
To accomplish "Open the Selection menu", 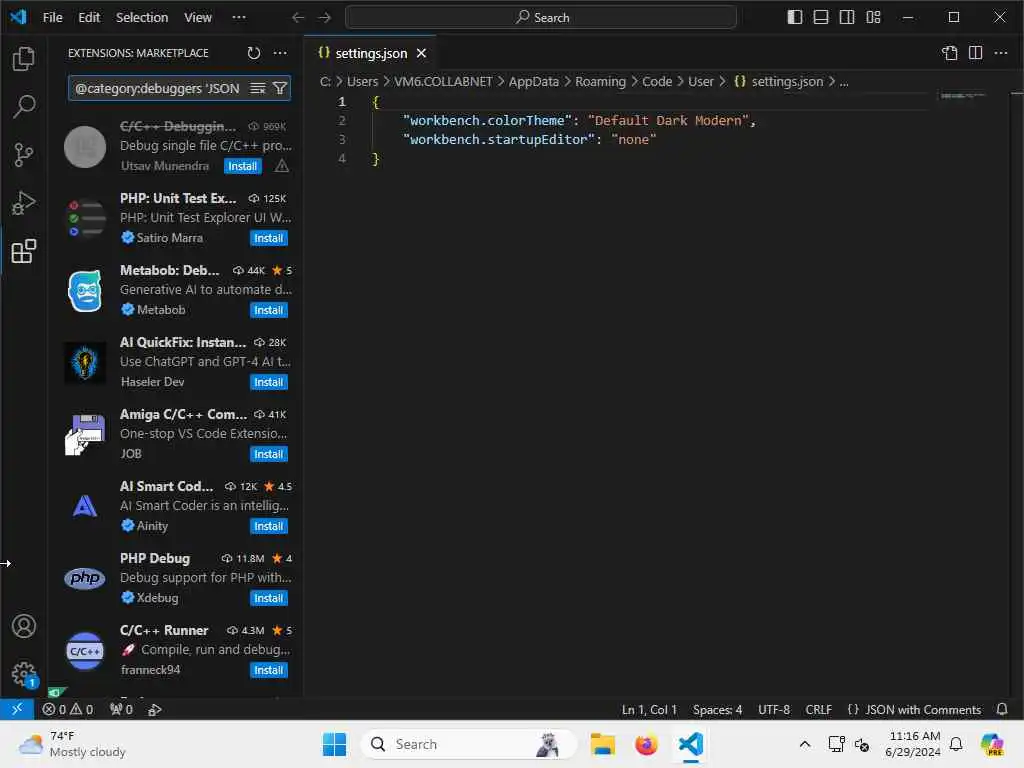I will coord(142,18).
